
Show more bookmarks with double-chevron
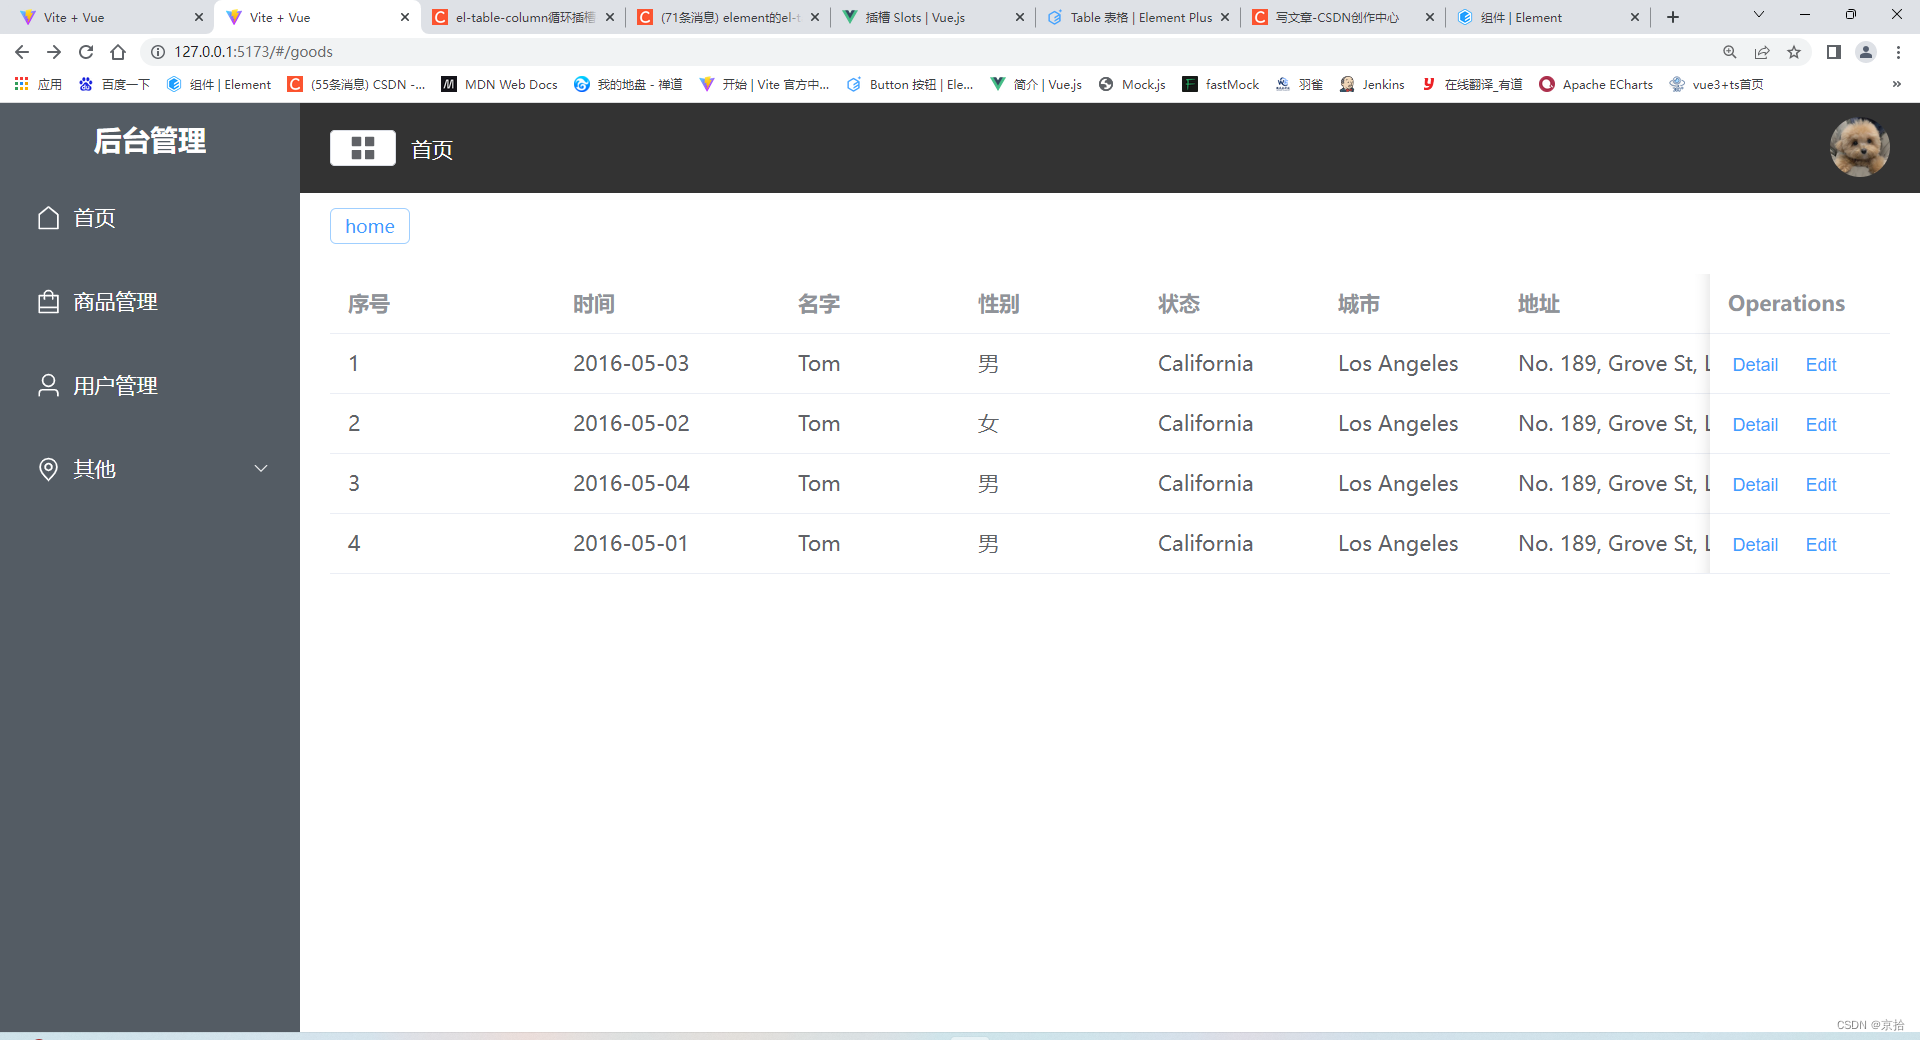[x=1897, y=84]
